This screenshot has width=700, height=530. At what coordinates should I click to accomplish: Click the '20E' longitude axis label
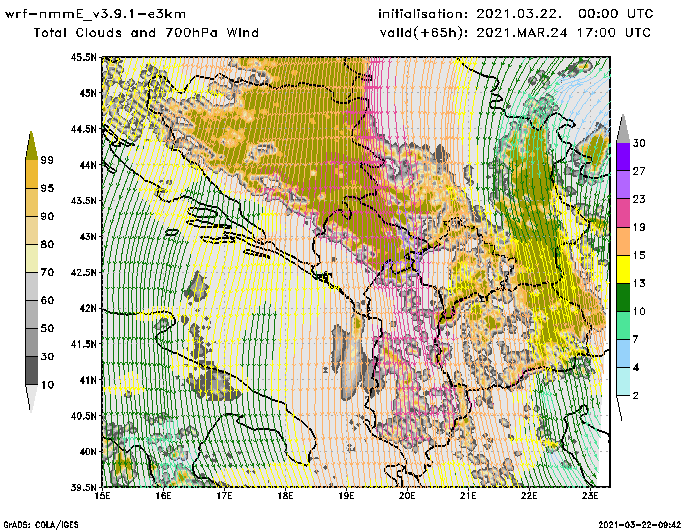tap(407, 496)
